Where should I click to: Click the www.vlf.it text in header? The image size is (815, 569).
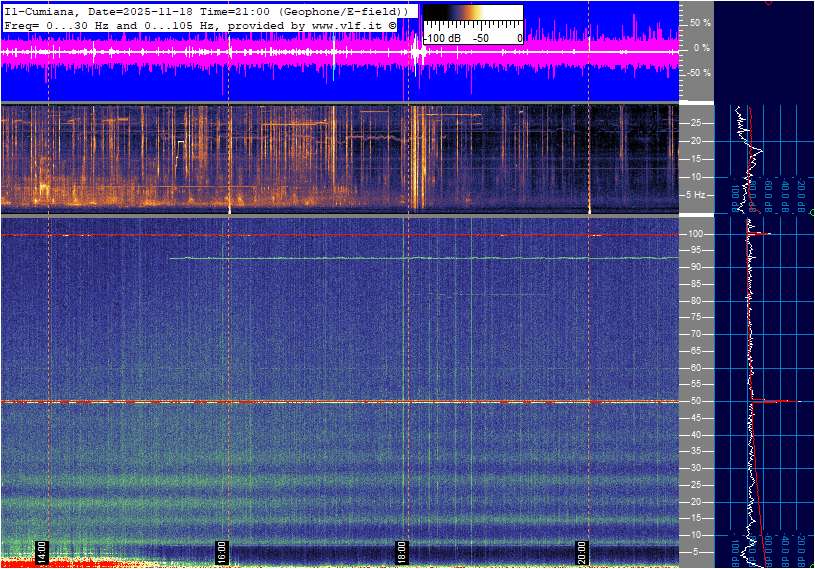coord(334,24)
